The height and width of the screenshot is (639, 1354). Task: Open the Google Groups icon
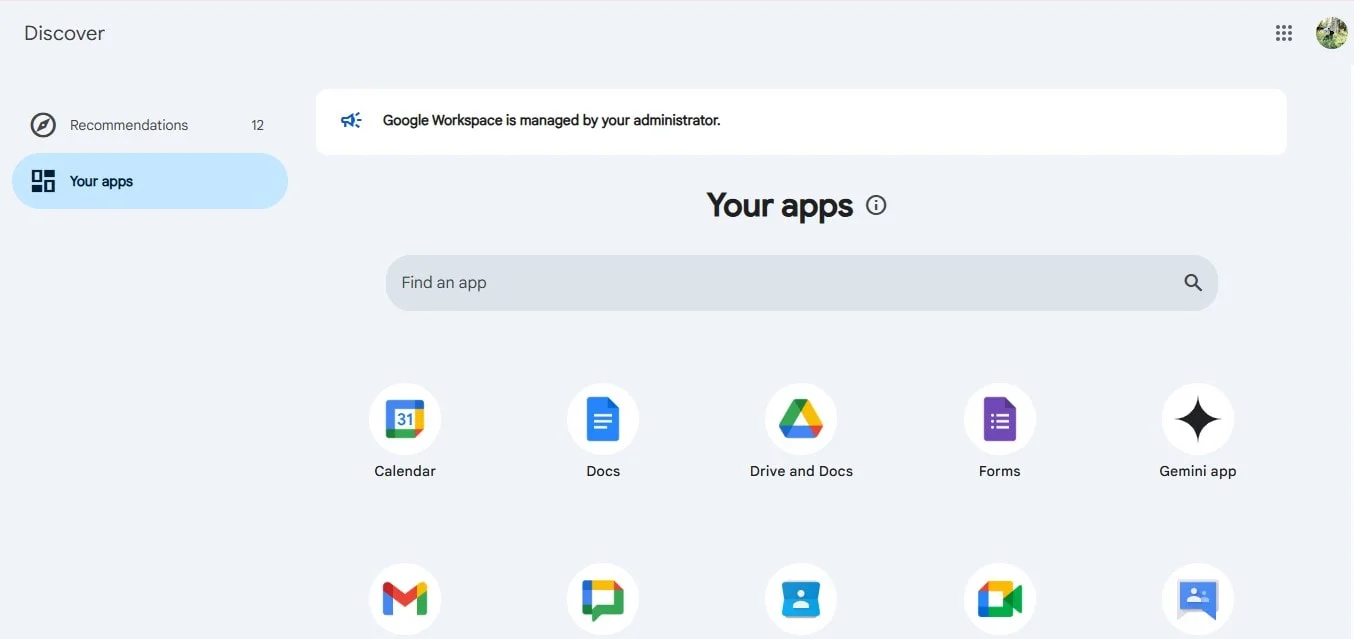[1198, 599]
